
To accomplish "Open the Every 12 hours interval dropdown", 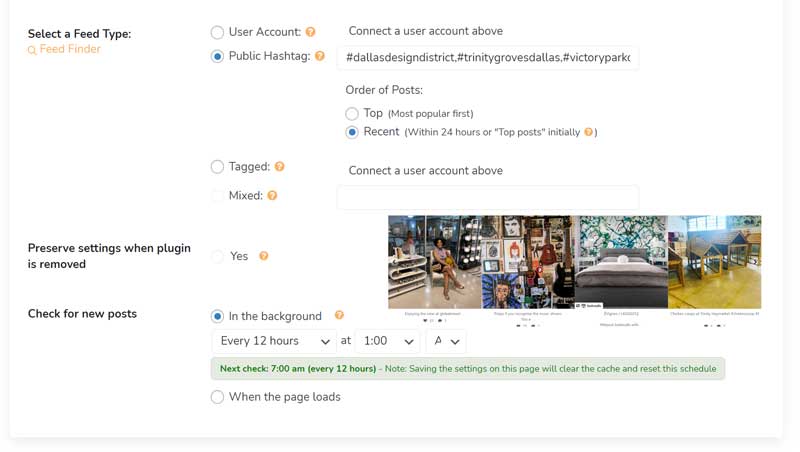I will pos(274,341).
